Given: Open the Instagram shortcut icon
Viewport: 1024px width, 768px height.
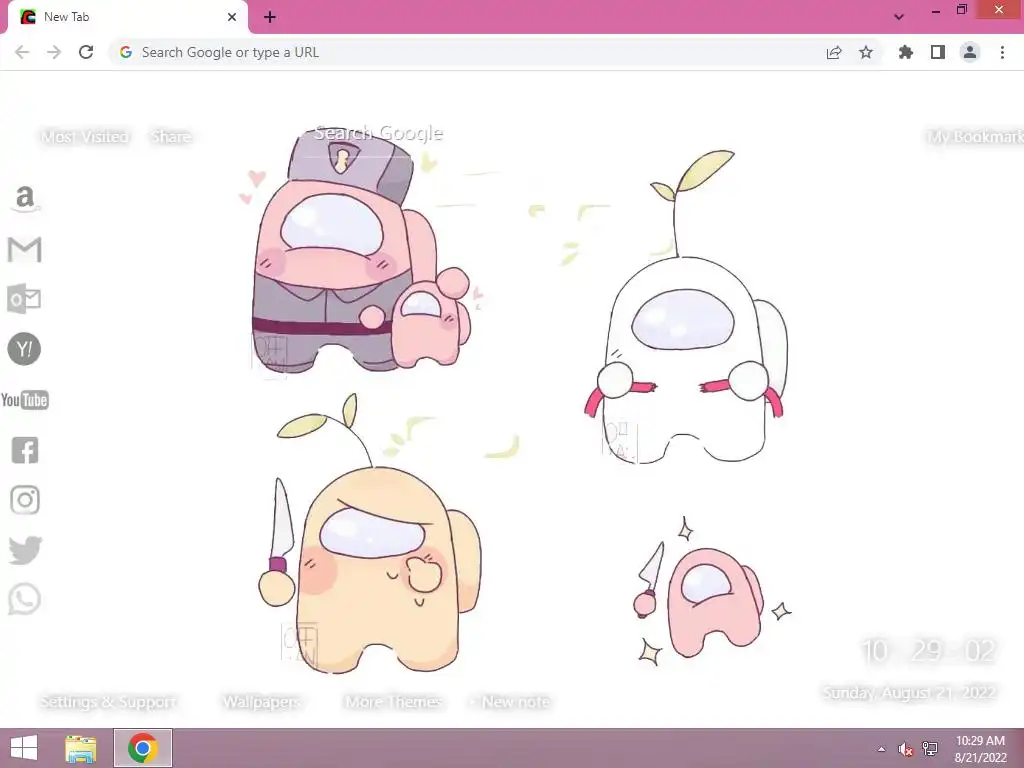Looking at the screenshot, I should 25,500.
